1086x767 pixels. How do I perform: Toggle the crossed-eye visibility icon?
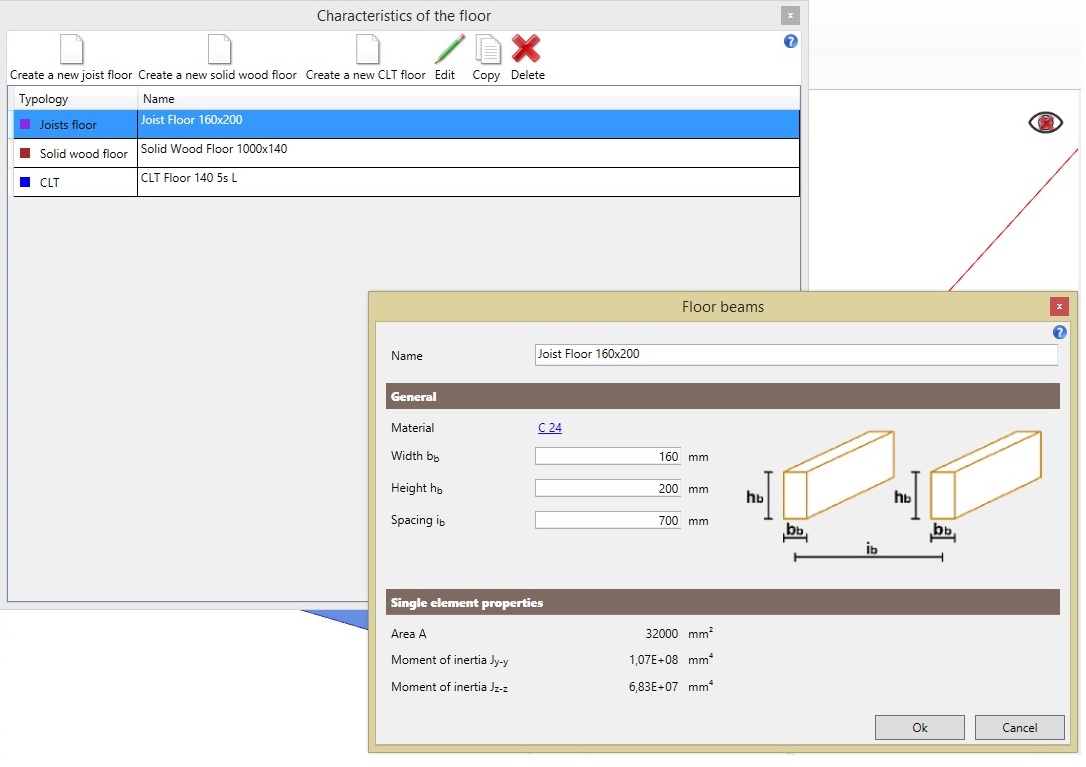coord(1045,123)
